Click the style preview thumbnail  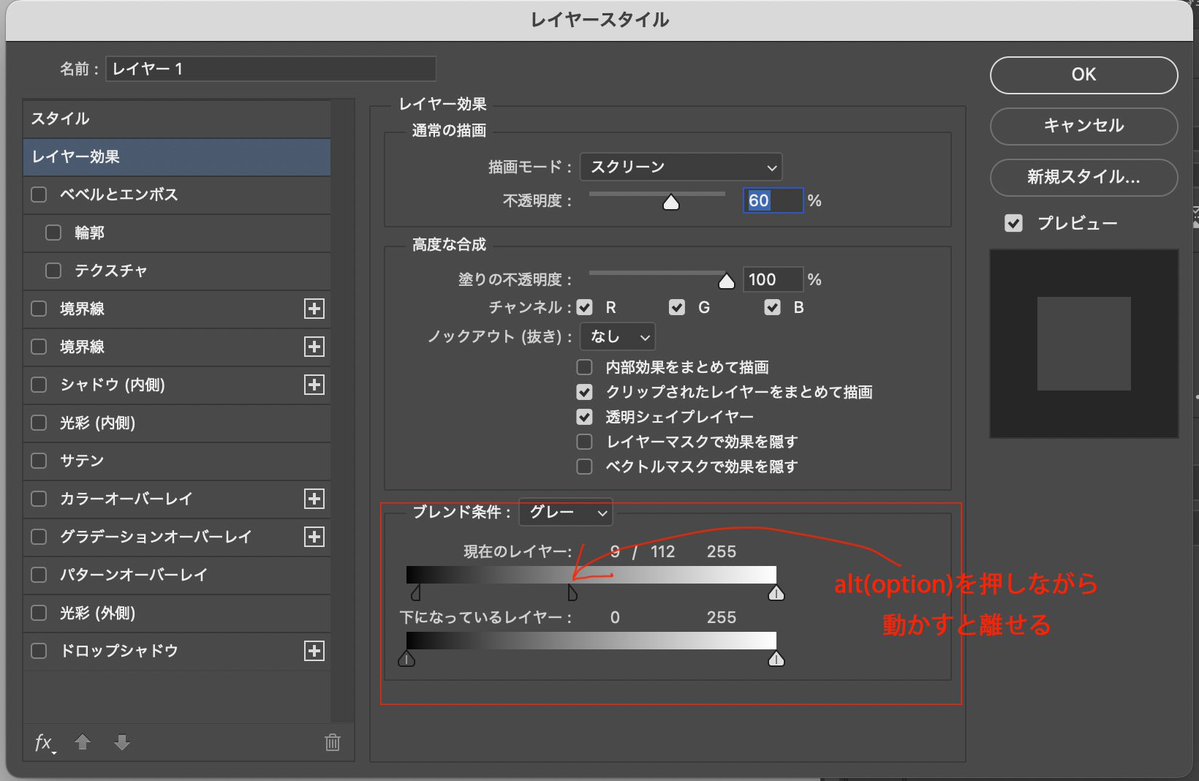[x=1084, y=343]
